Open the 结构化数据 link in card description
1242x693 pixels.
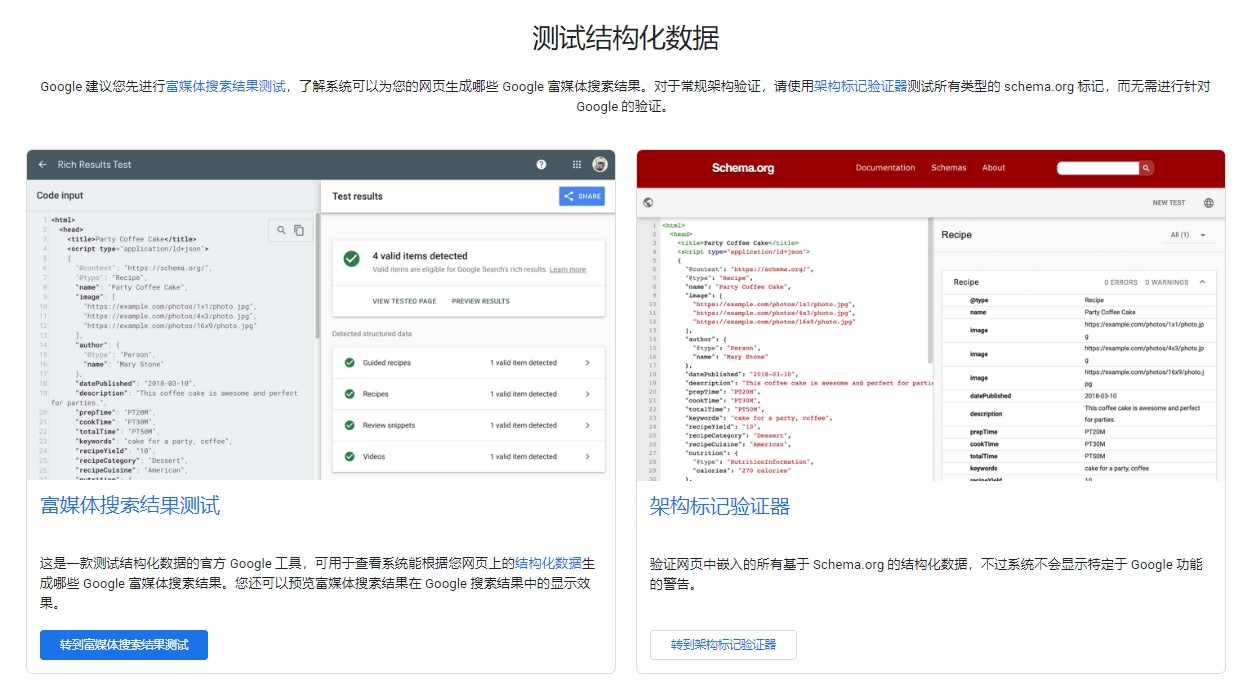[x=548, y=564]
